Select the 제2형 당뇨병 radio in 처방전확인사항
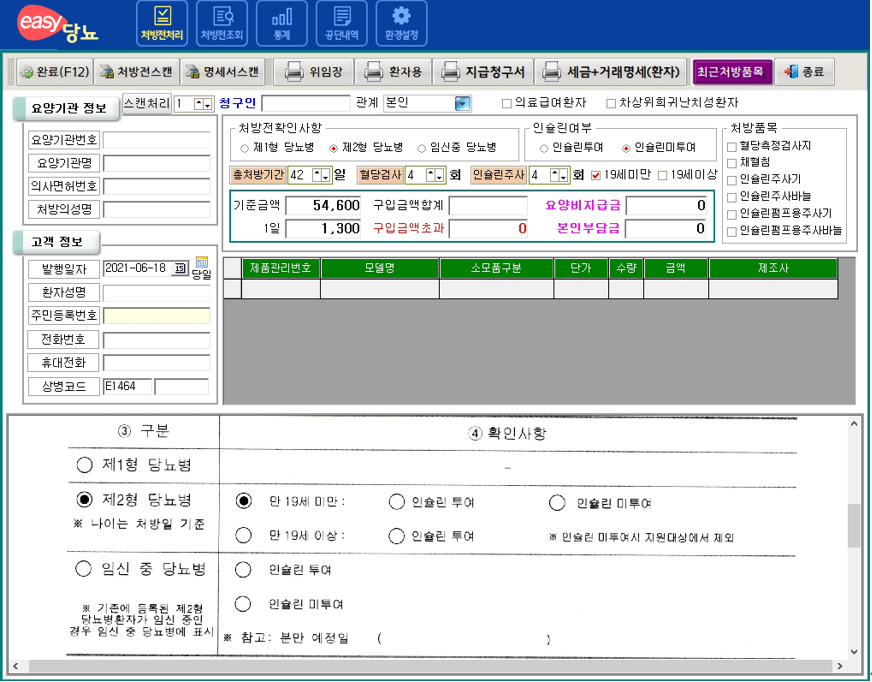 coord(333,149)
